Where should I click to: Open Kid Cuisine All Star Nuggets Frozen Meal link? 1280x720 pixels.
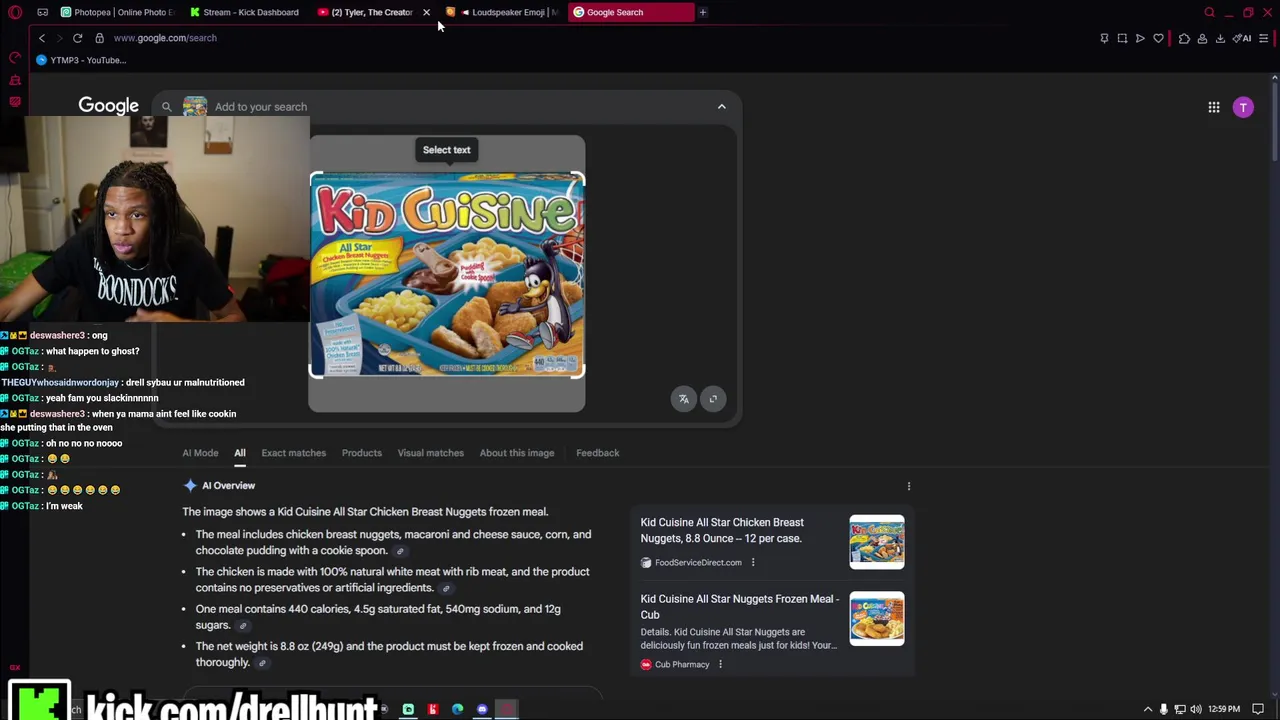coord(740,607)
